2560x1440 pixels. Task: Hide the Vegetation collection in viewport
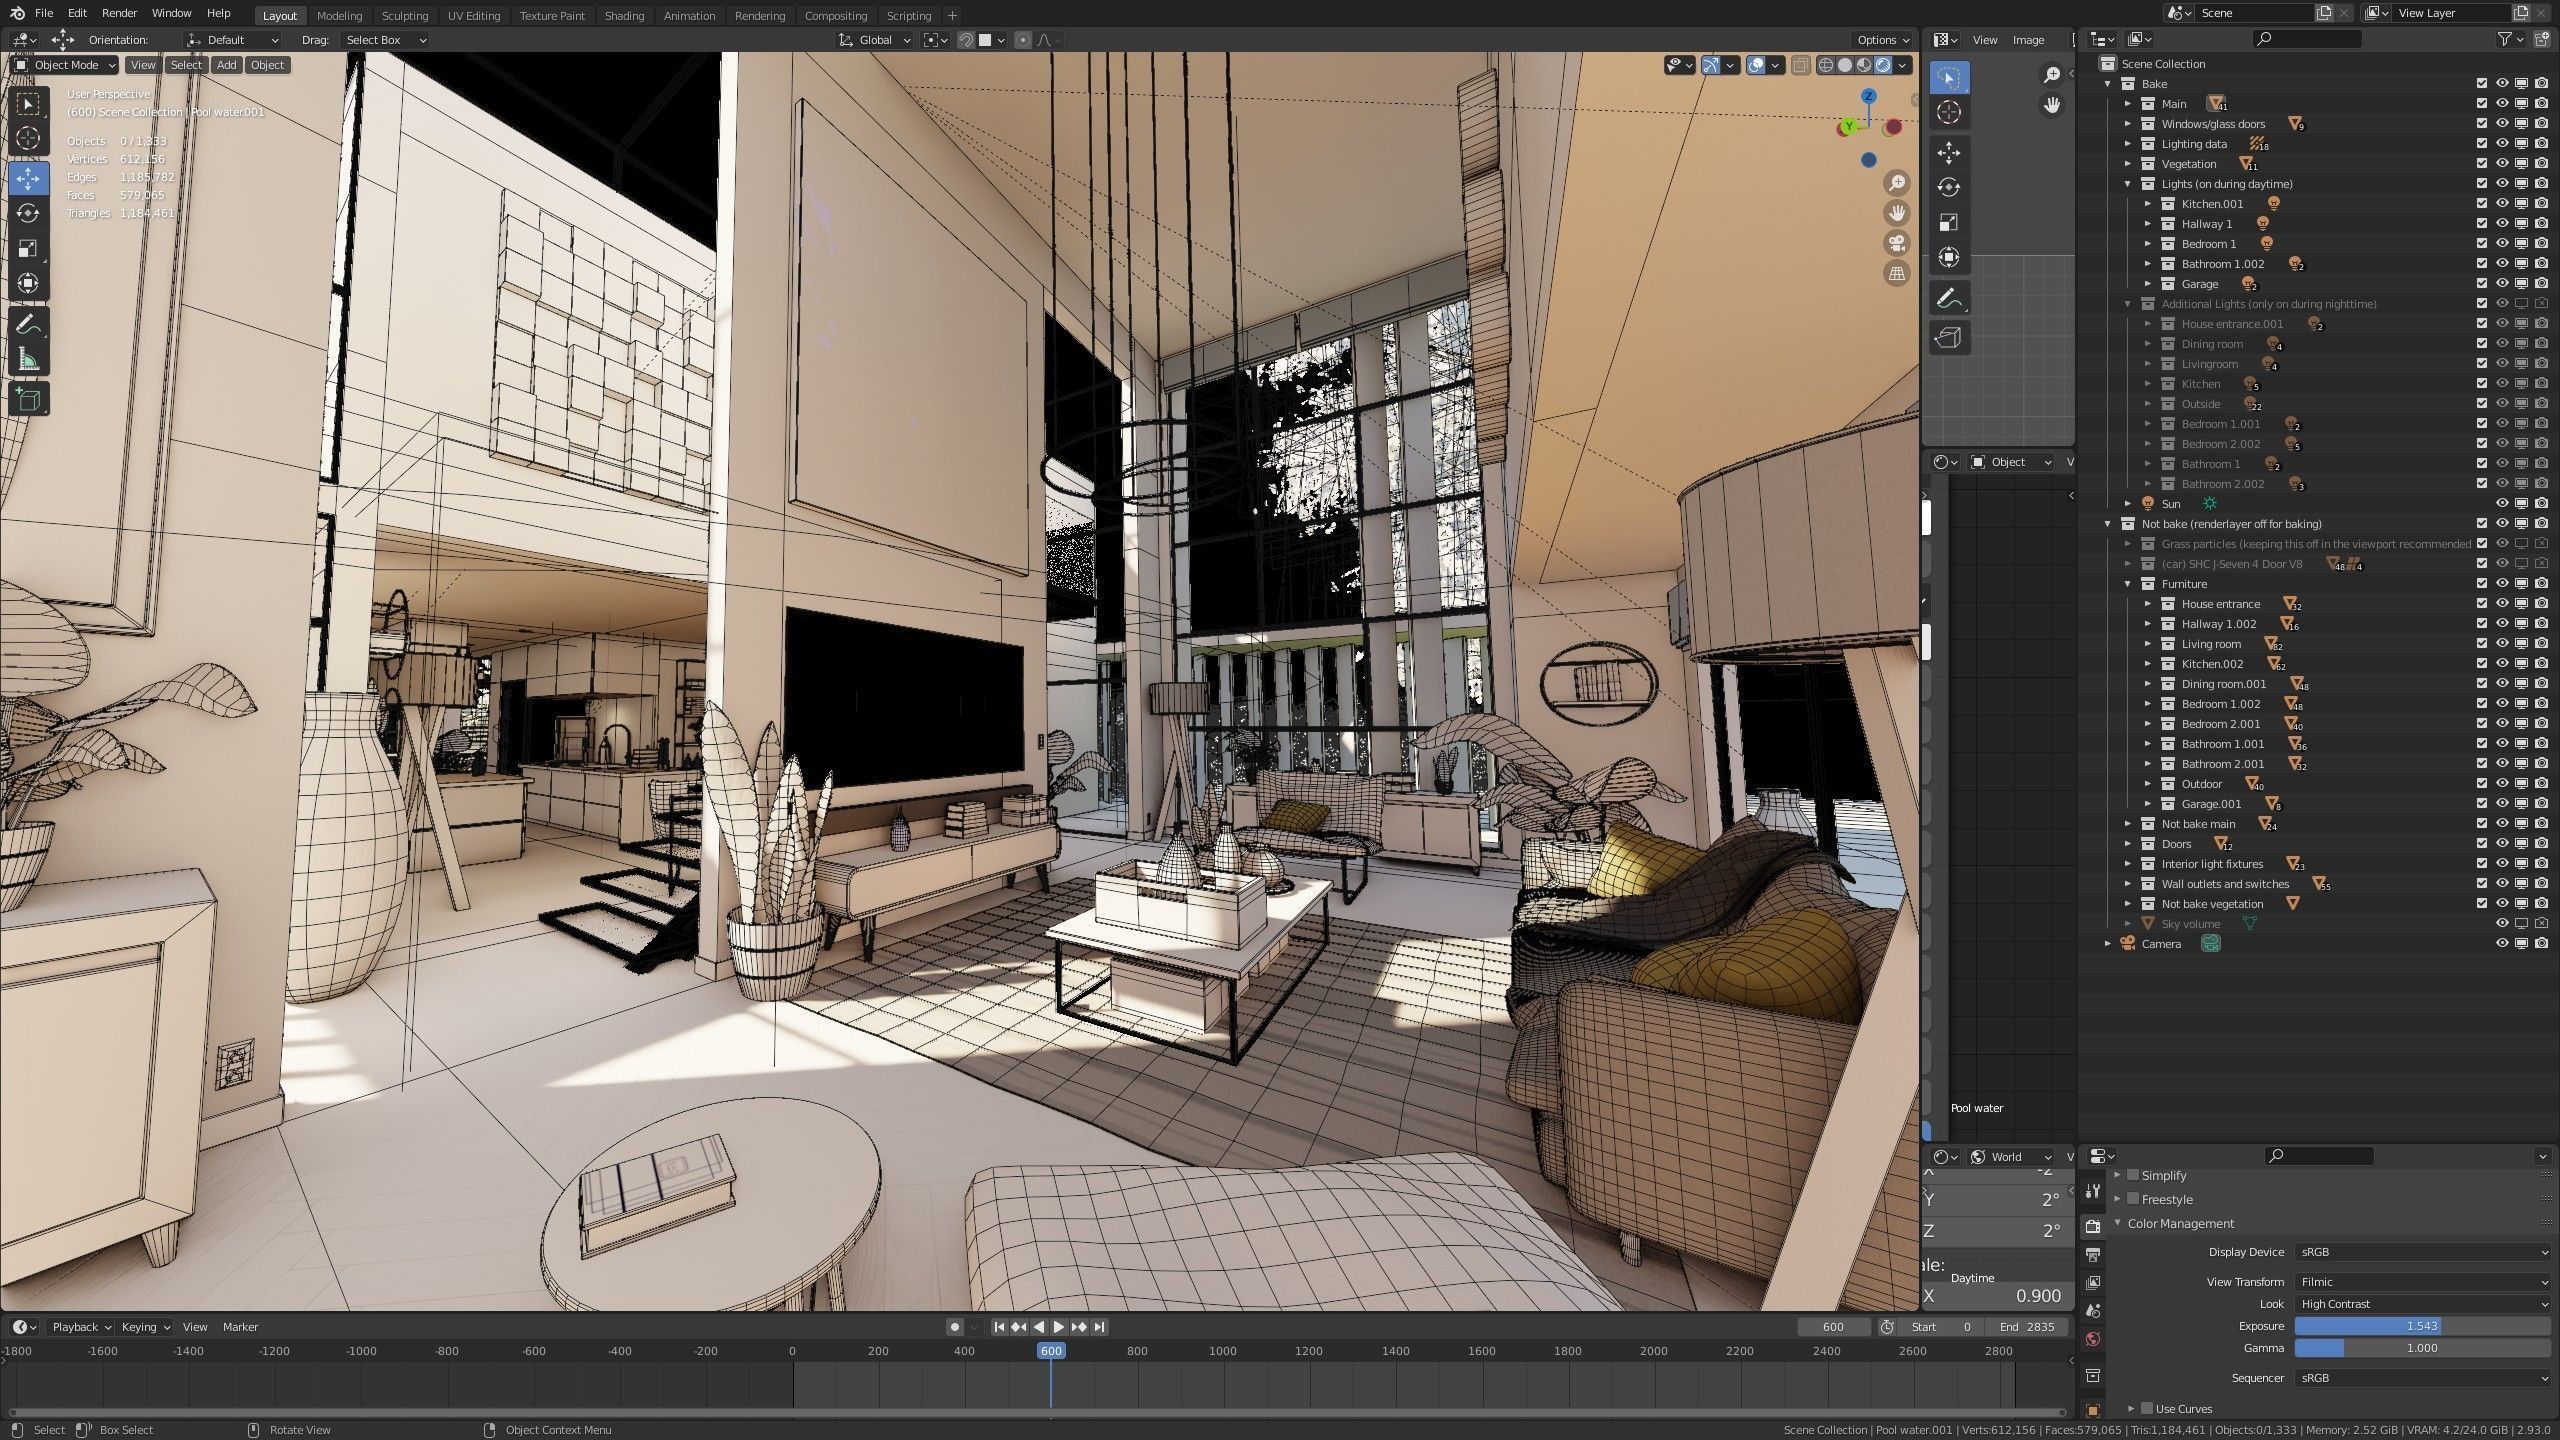[2502, 164]
